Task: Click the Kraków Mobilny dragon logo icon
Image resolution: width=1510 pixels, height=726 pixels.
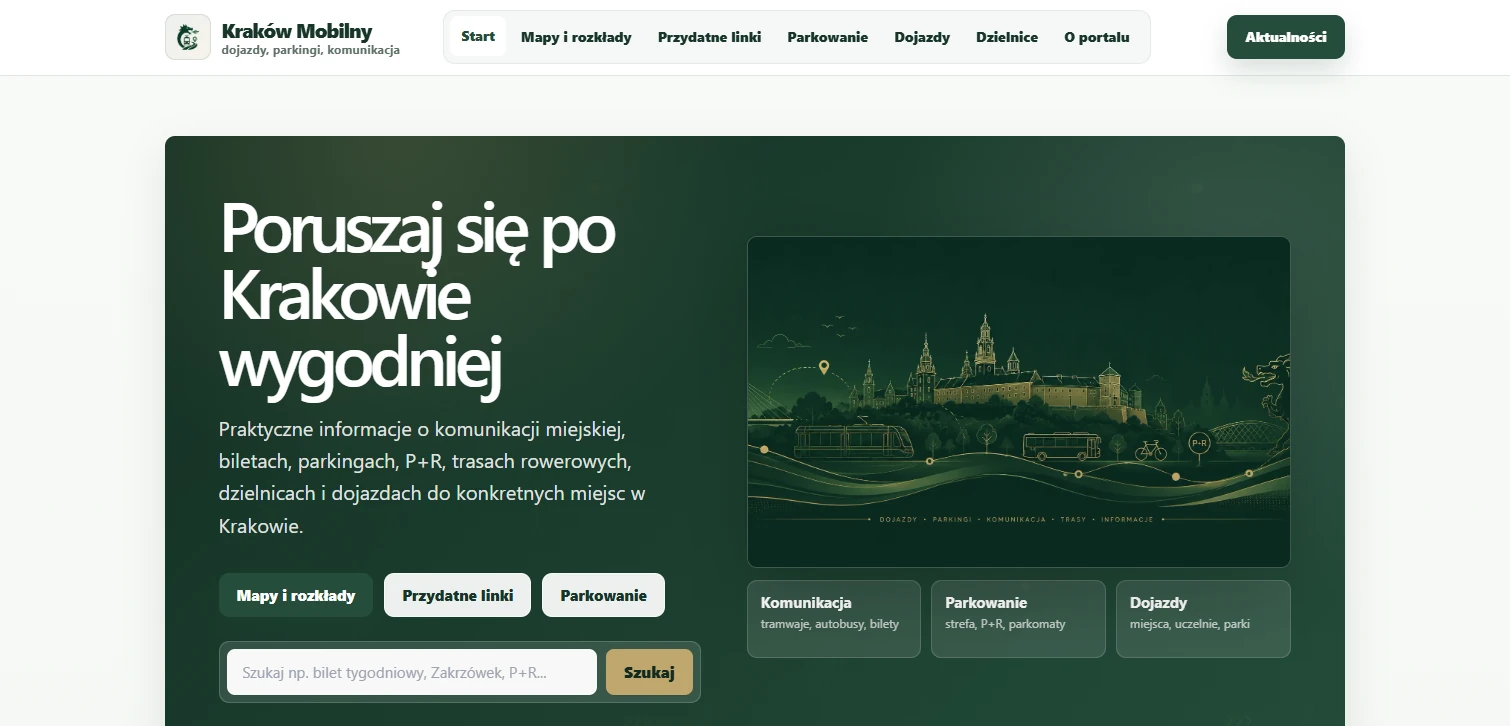Action: point(188,37)
